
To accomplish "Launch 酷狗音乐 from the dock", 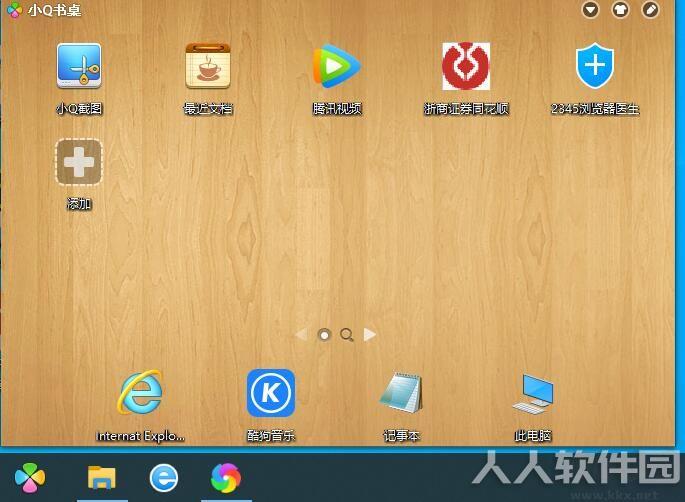I will 271,392.
